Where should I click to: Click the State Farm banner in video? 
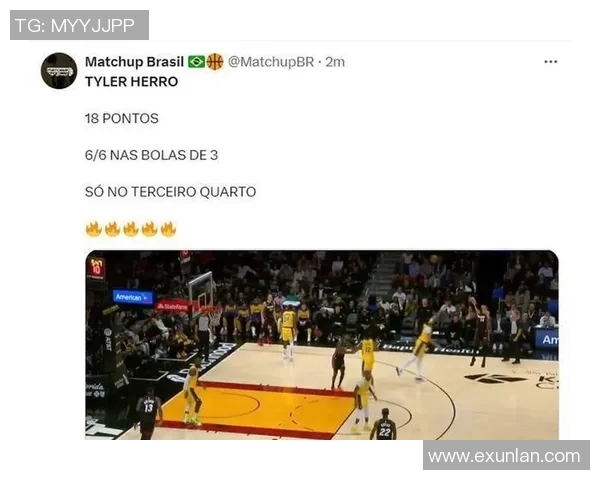click(173, 306)
